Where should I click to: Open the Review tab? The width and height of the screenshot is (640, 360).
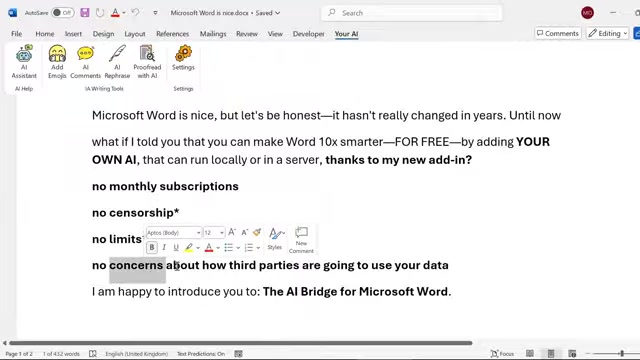click(247, 34)
